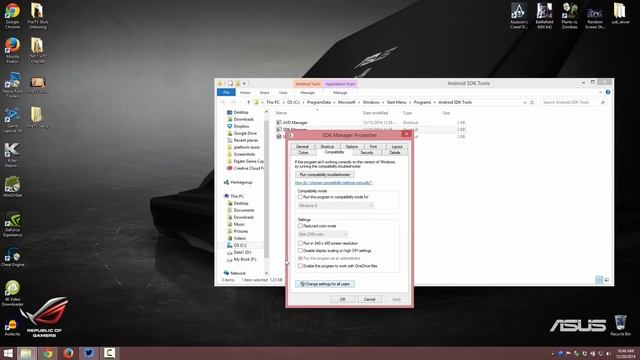
Task: Switch to the Colors tab
Action: 303,153
